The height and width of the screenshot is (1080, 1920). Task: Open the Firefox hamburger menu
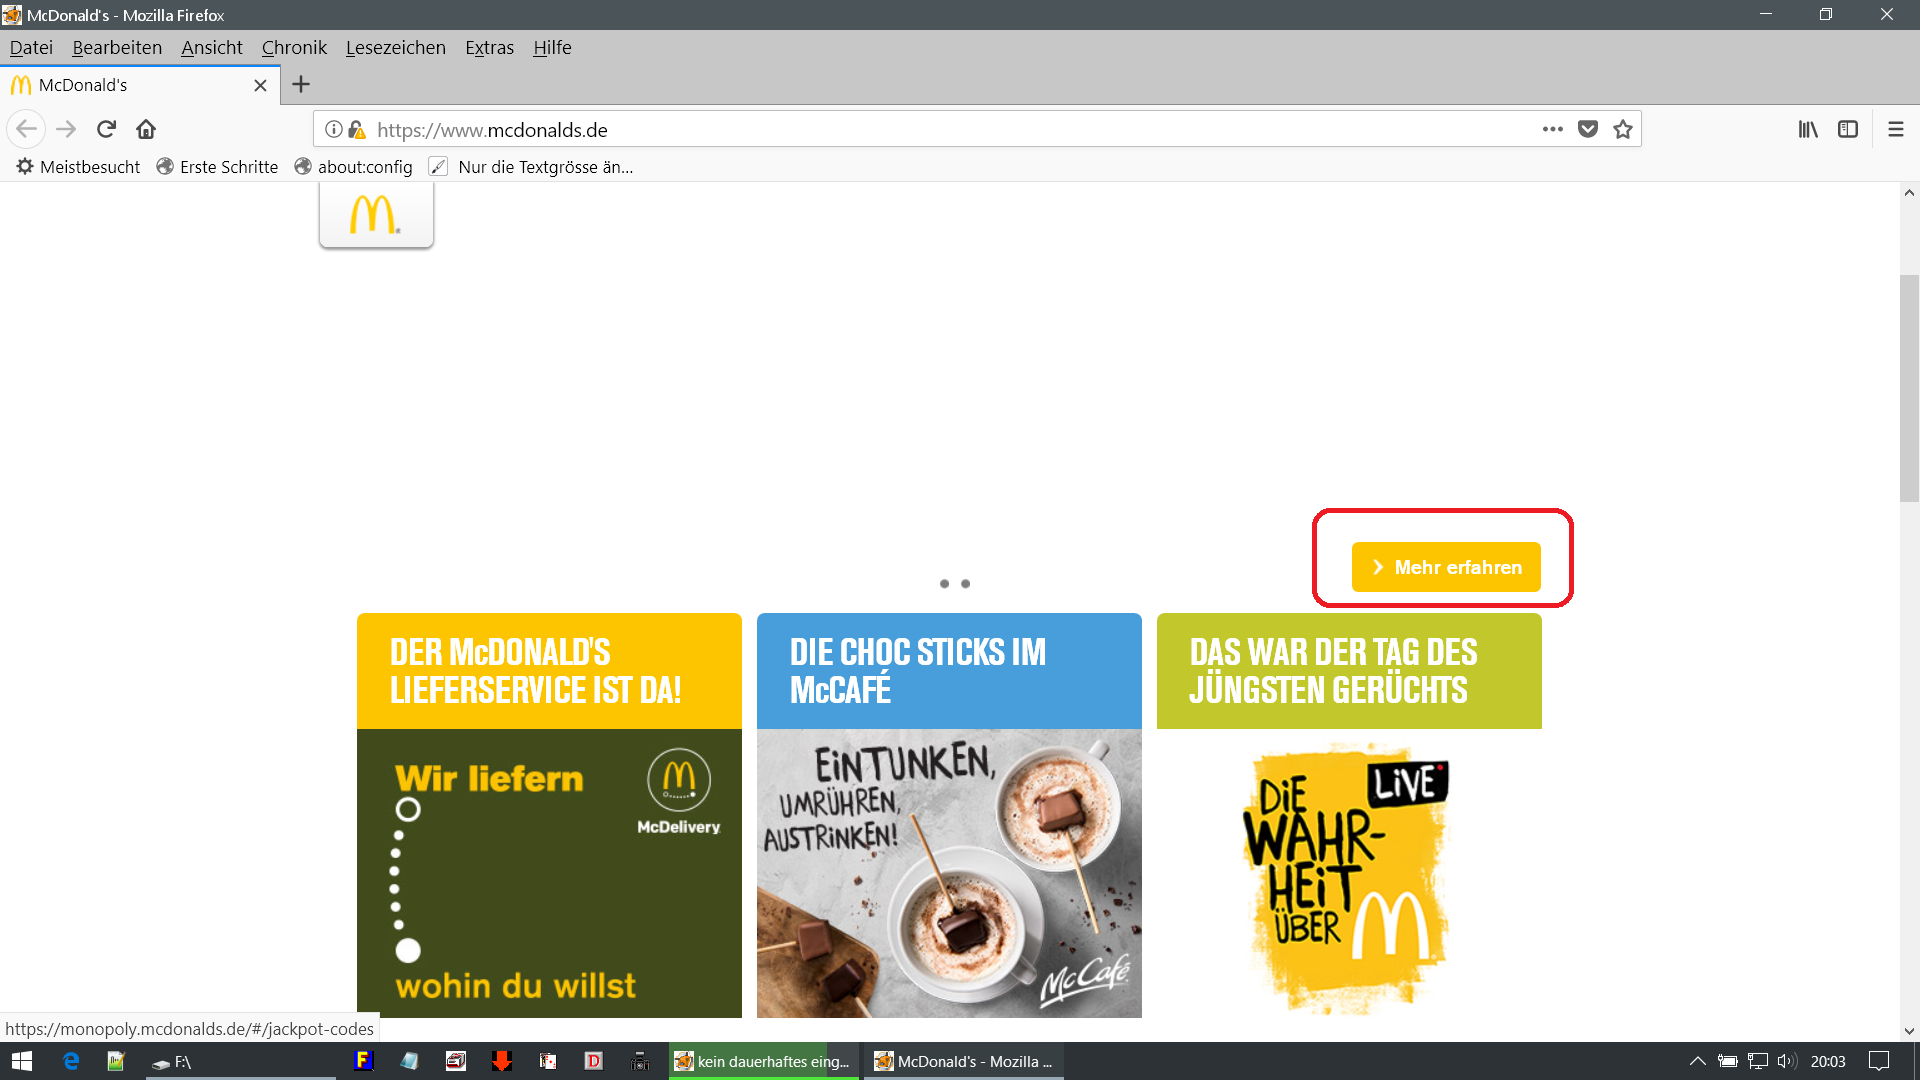1895,129
